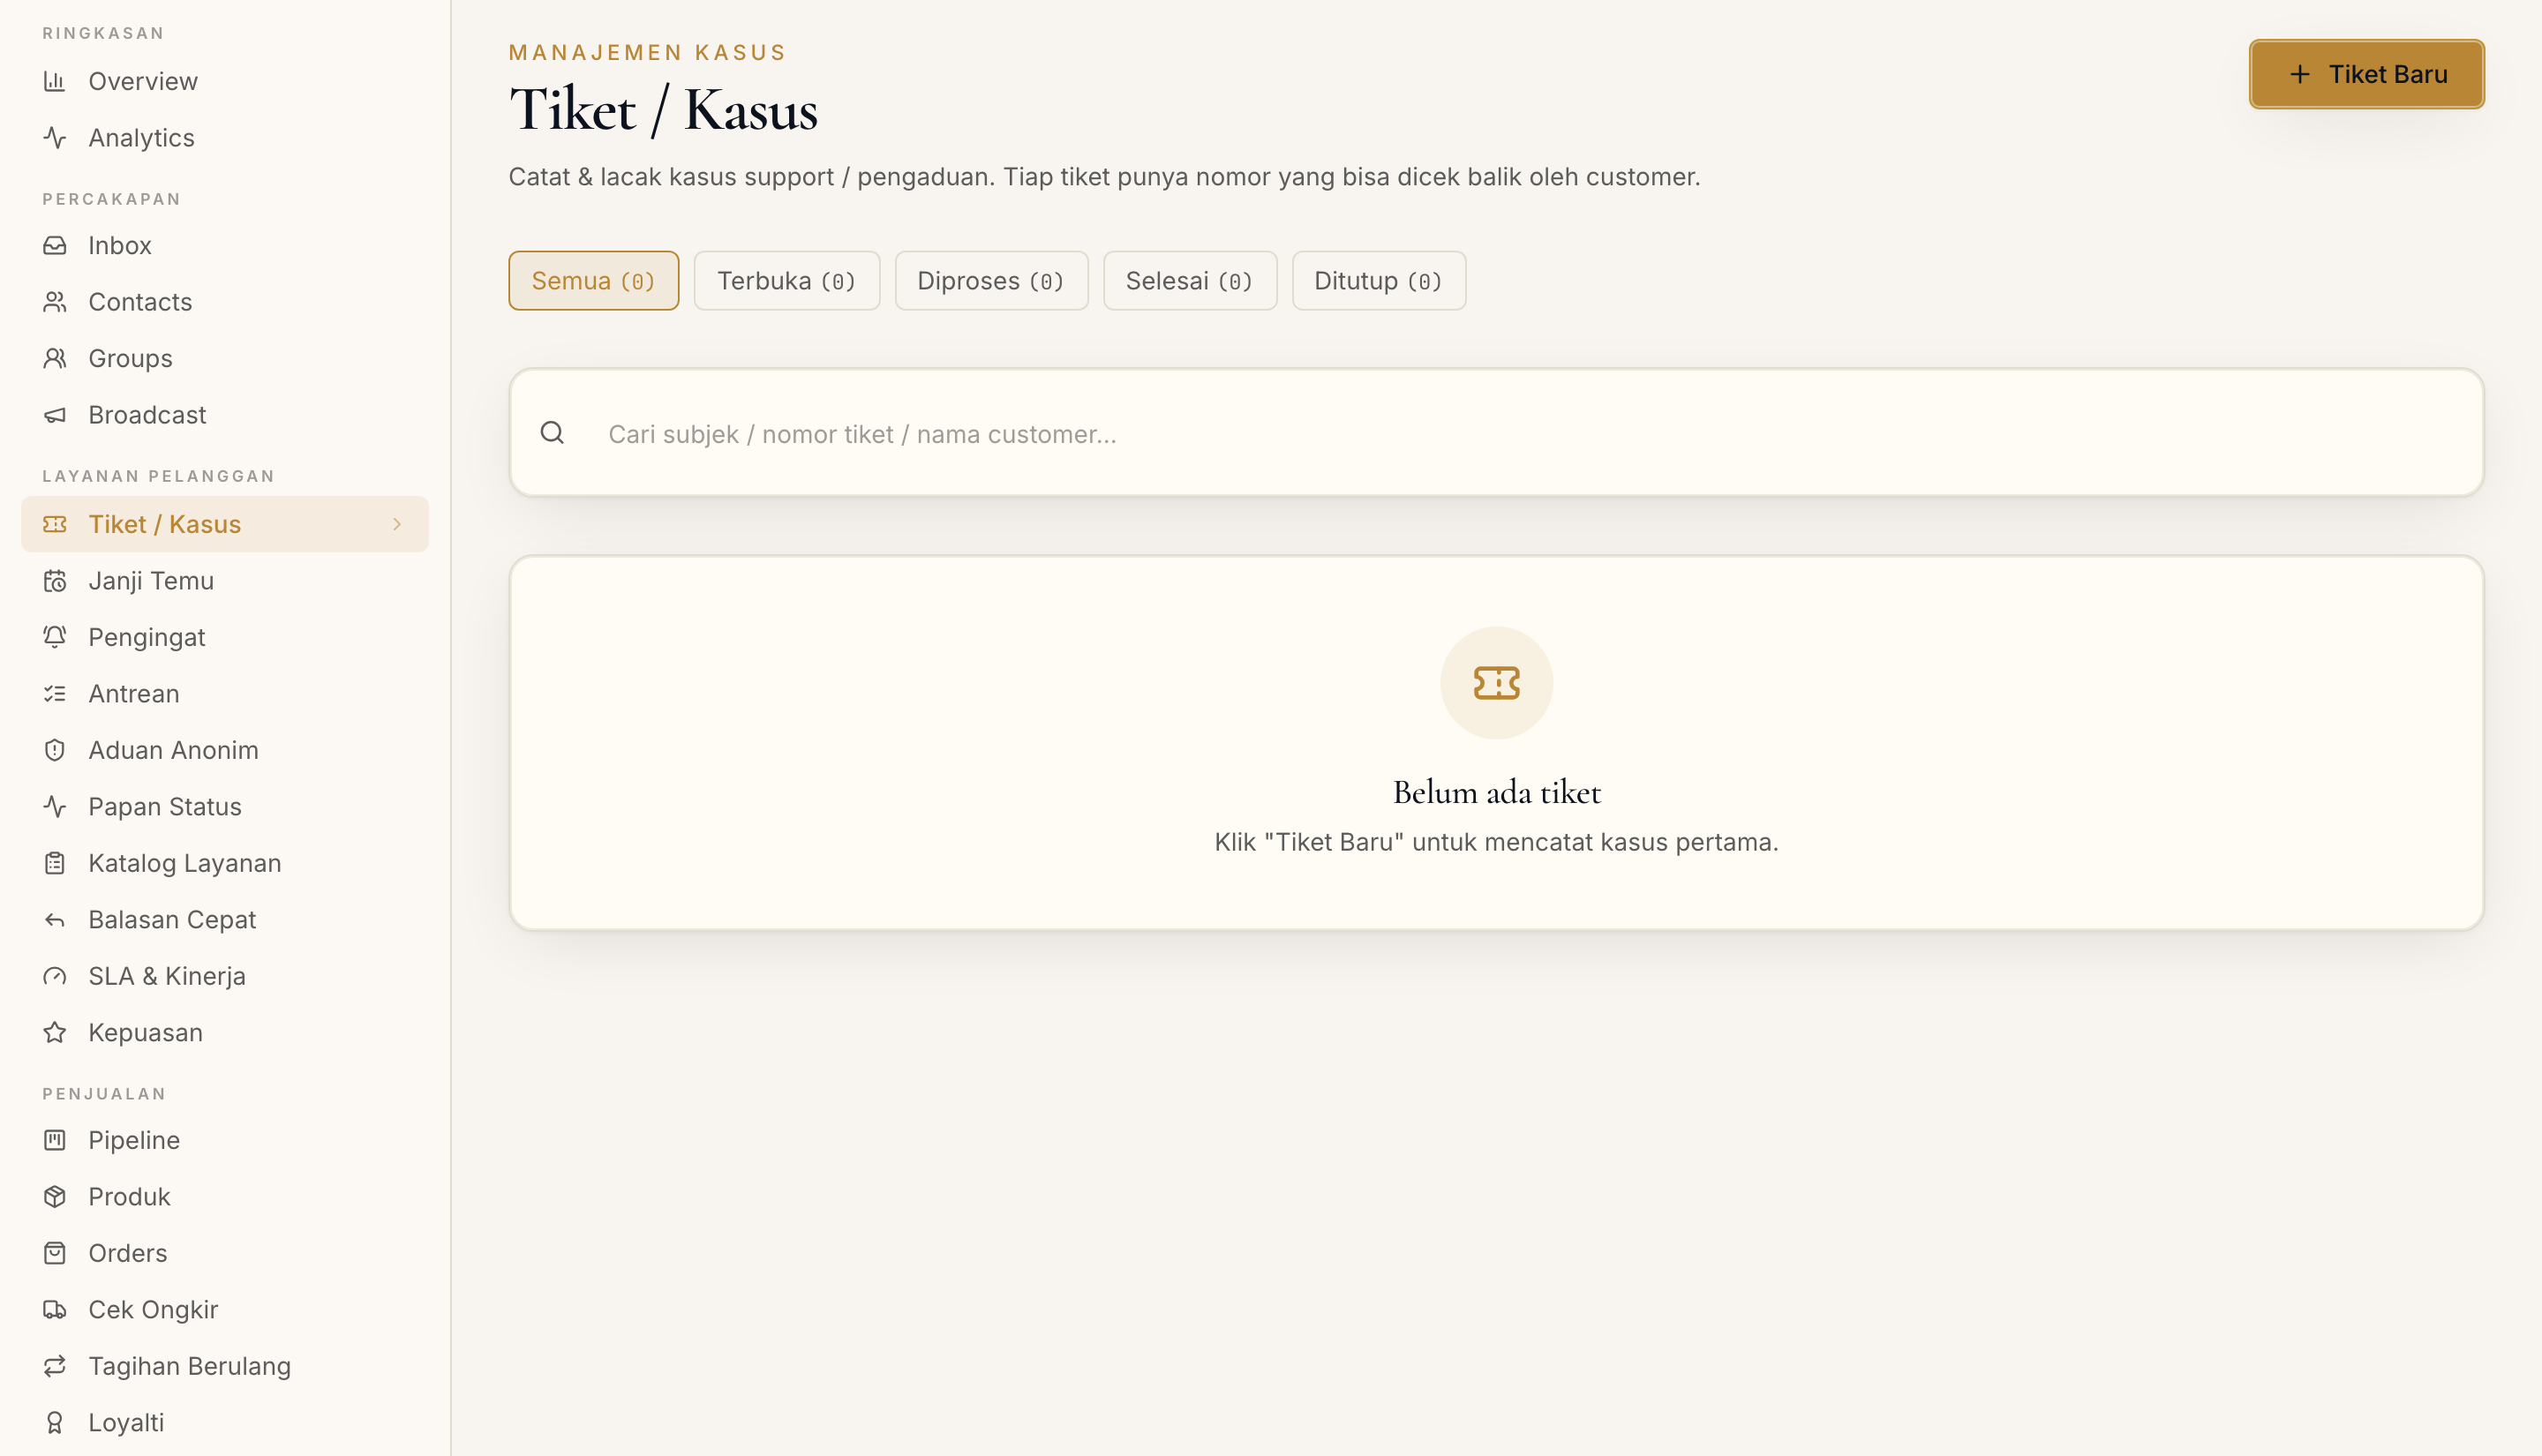Click the Contacts people icon
Image resolution: width=2542 pixels, height=1456 pixels.
coord(55,302)
